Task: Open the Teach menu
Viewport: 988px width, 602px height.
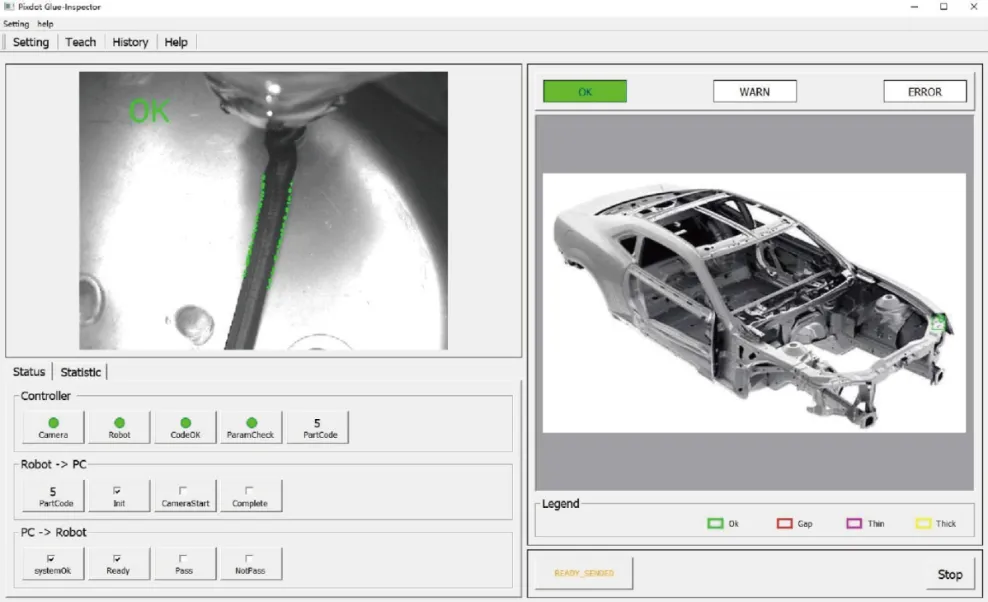Action: (81, 42)
